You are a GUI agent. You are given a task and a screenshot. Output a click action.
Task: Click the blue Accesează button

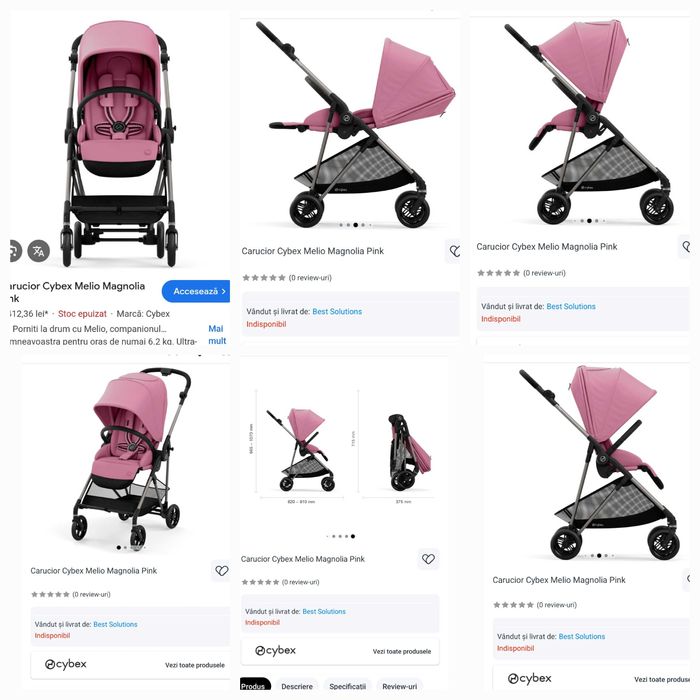pos(196,291)
